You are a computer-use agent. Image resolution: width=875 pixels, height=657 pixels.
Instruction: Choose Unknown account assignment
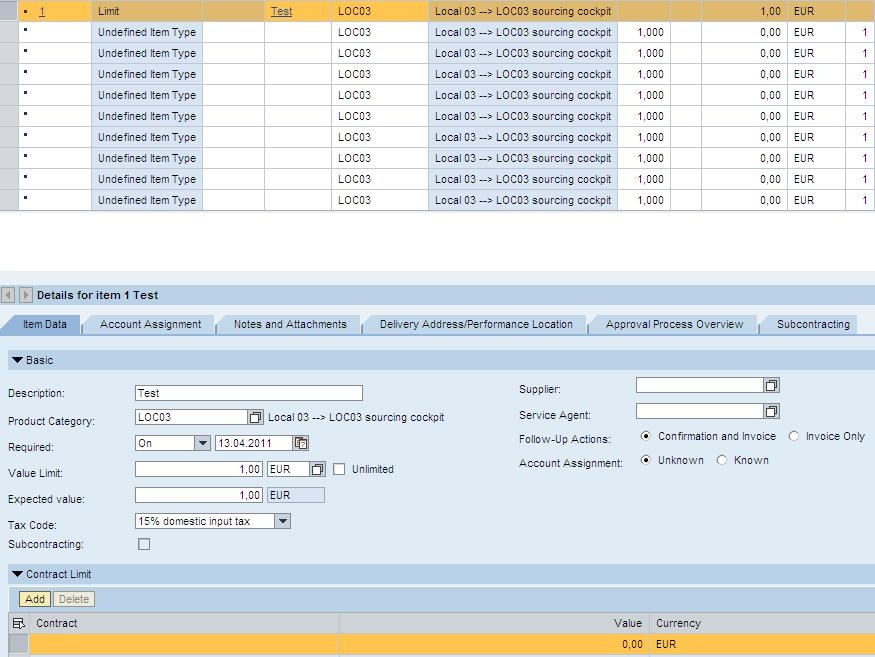pyautogui.click(x=646, y=460)
